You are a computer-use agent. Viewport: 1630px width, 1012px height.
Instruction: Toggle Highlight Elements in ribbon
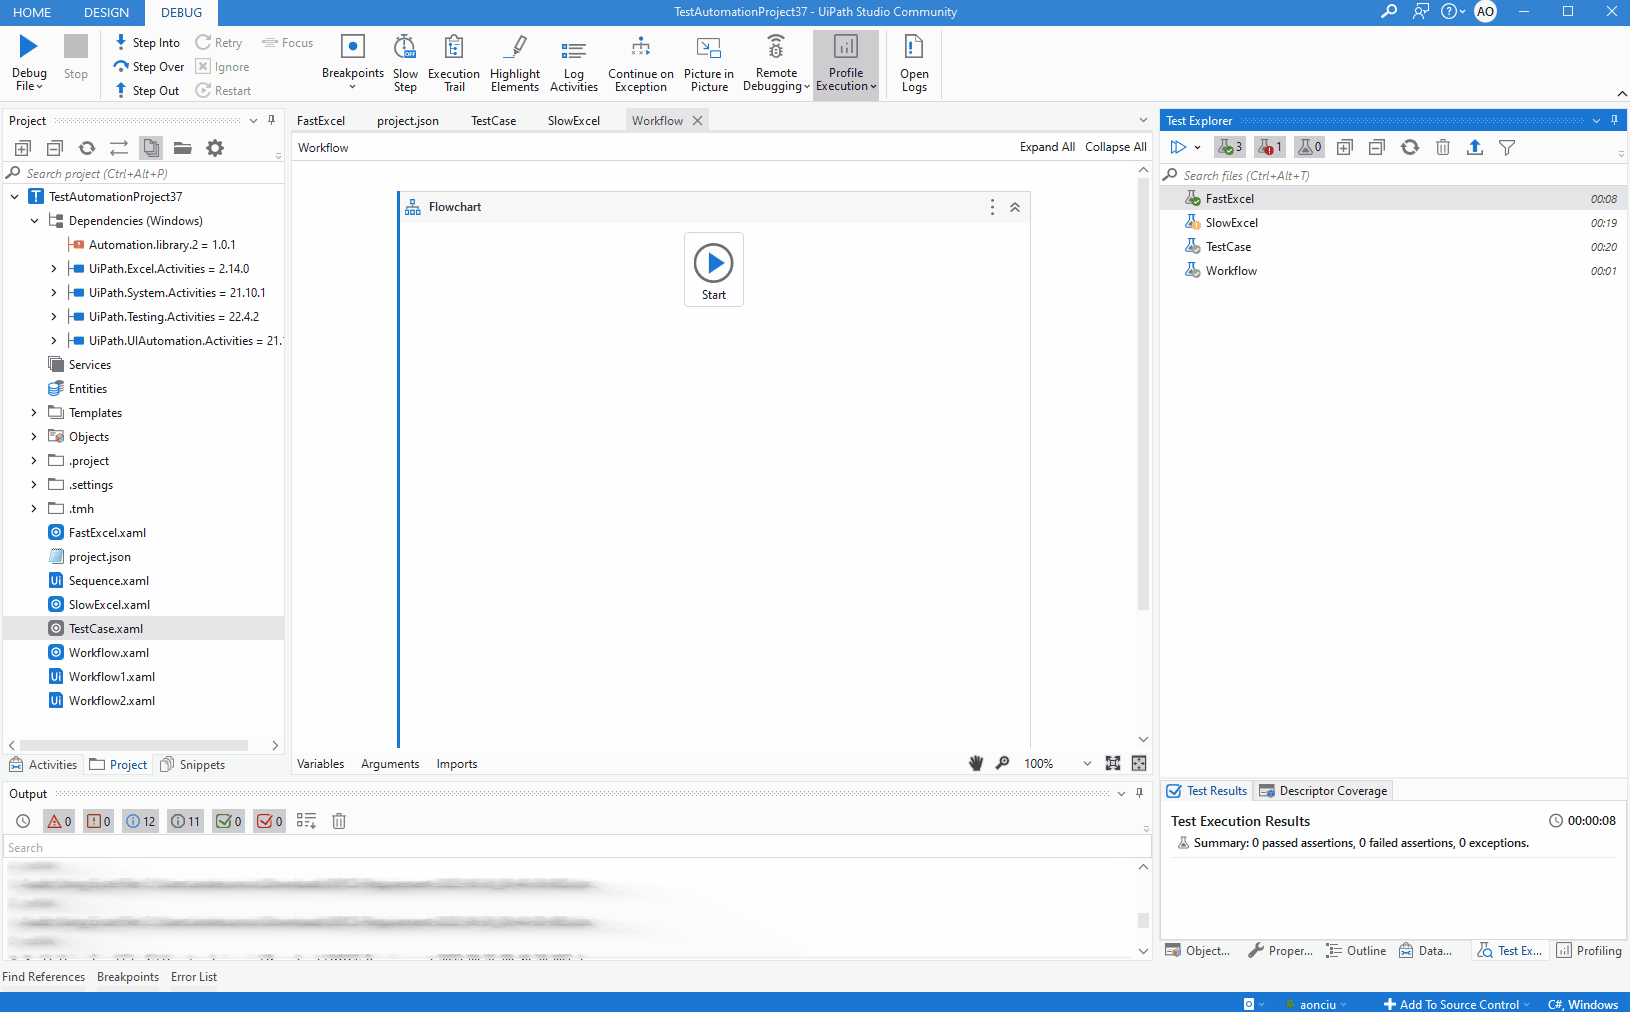pos(515,64)
